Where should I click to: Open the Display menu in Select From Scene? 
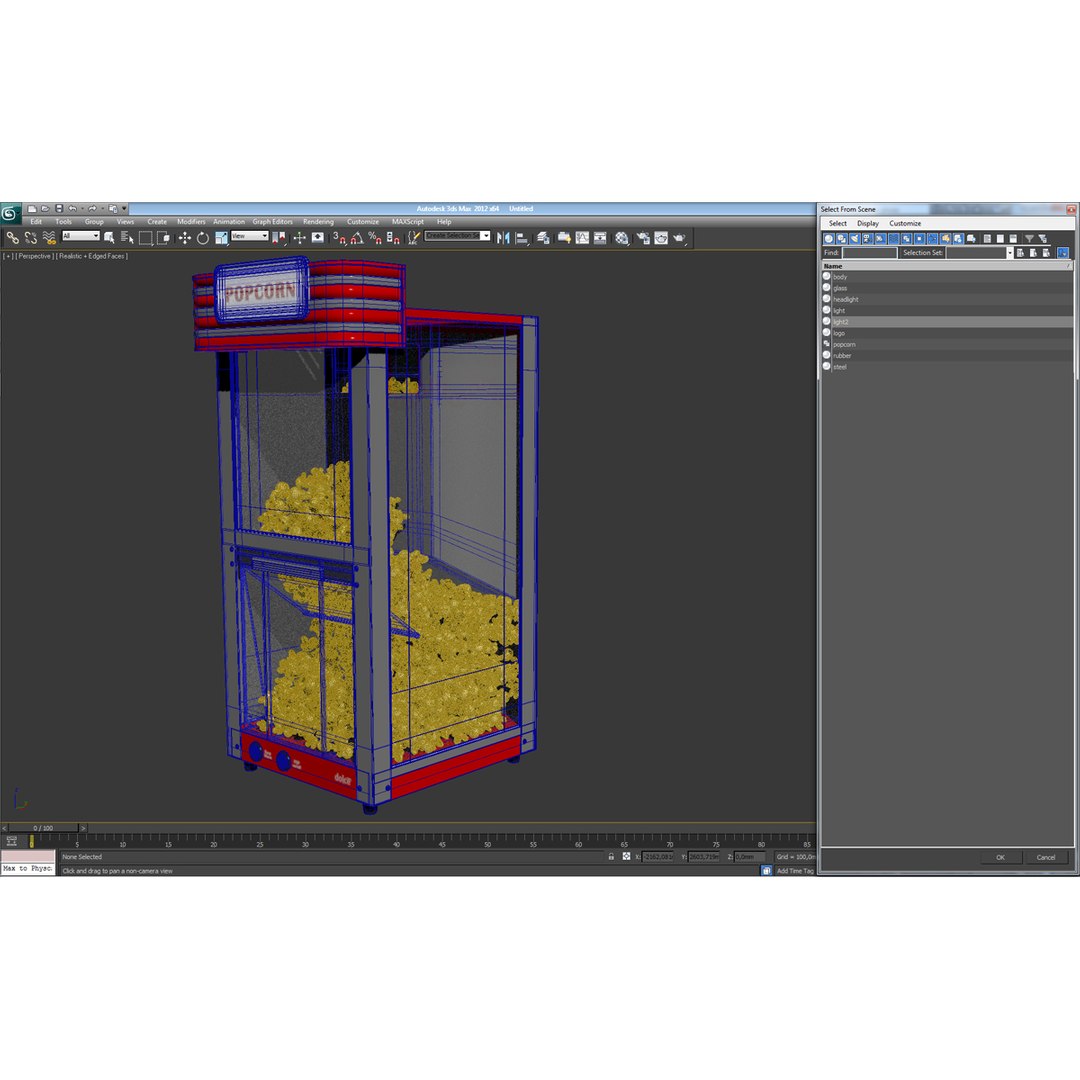point(868,223)
